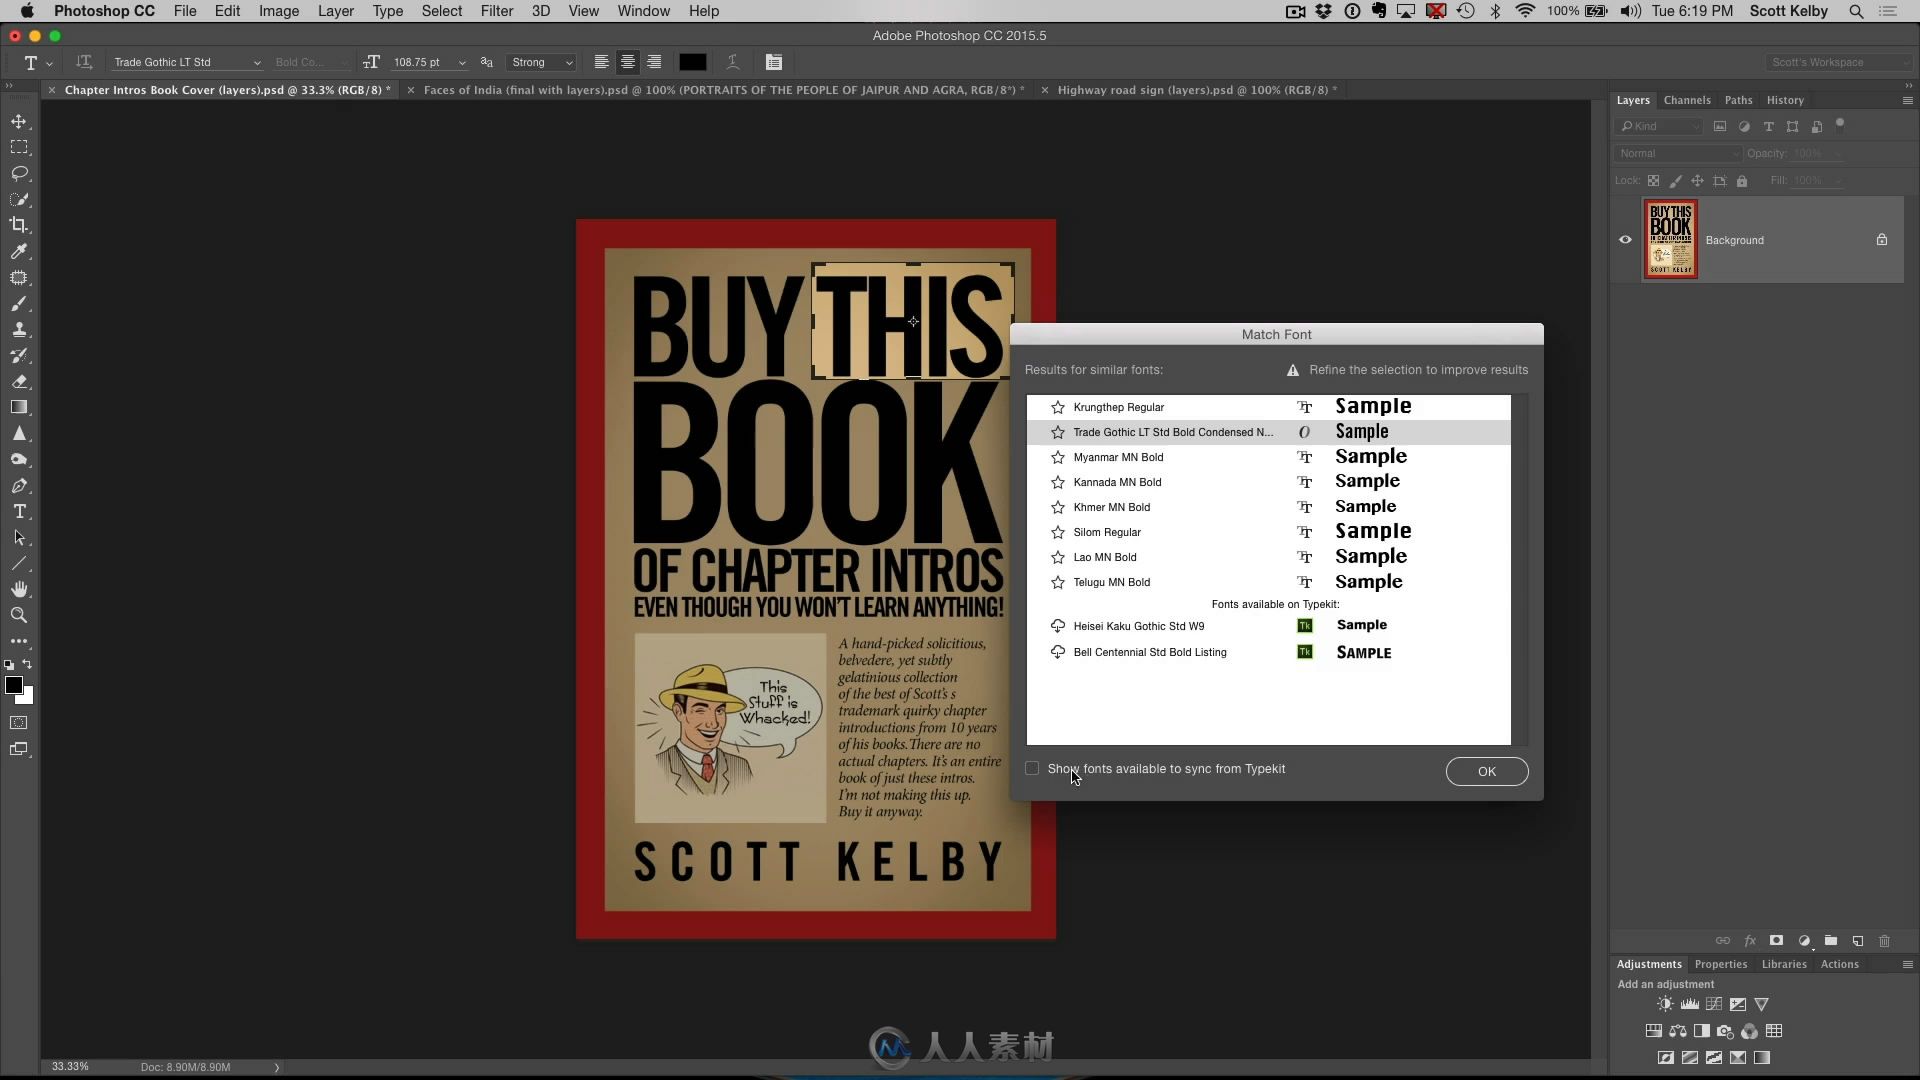1920x1080 pixels.
Task: Open the Layers panel menu
Action: 1907,100
